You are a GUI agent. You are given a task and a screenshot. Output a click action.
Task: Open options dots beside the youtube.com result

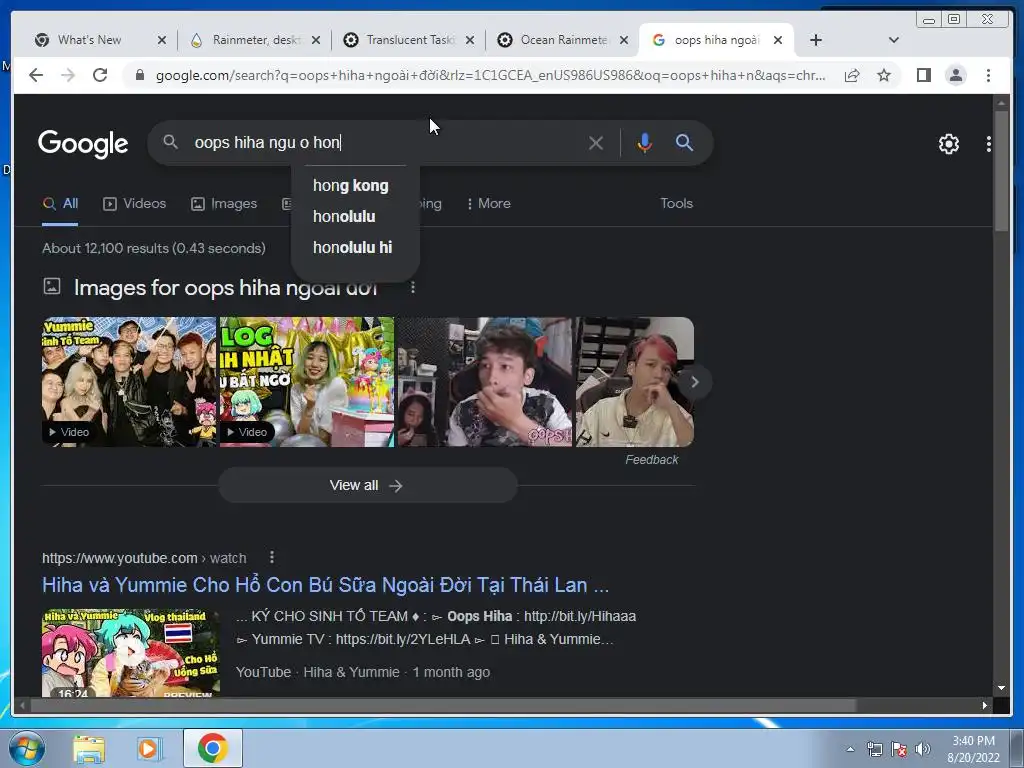coord(272,558)
